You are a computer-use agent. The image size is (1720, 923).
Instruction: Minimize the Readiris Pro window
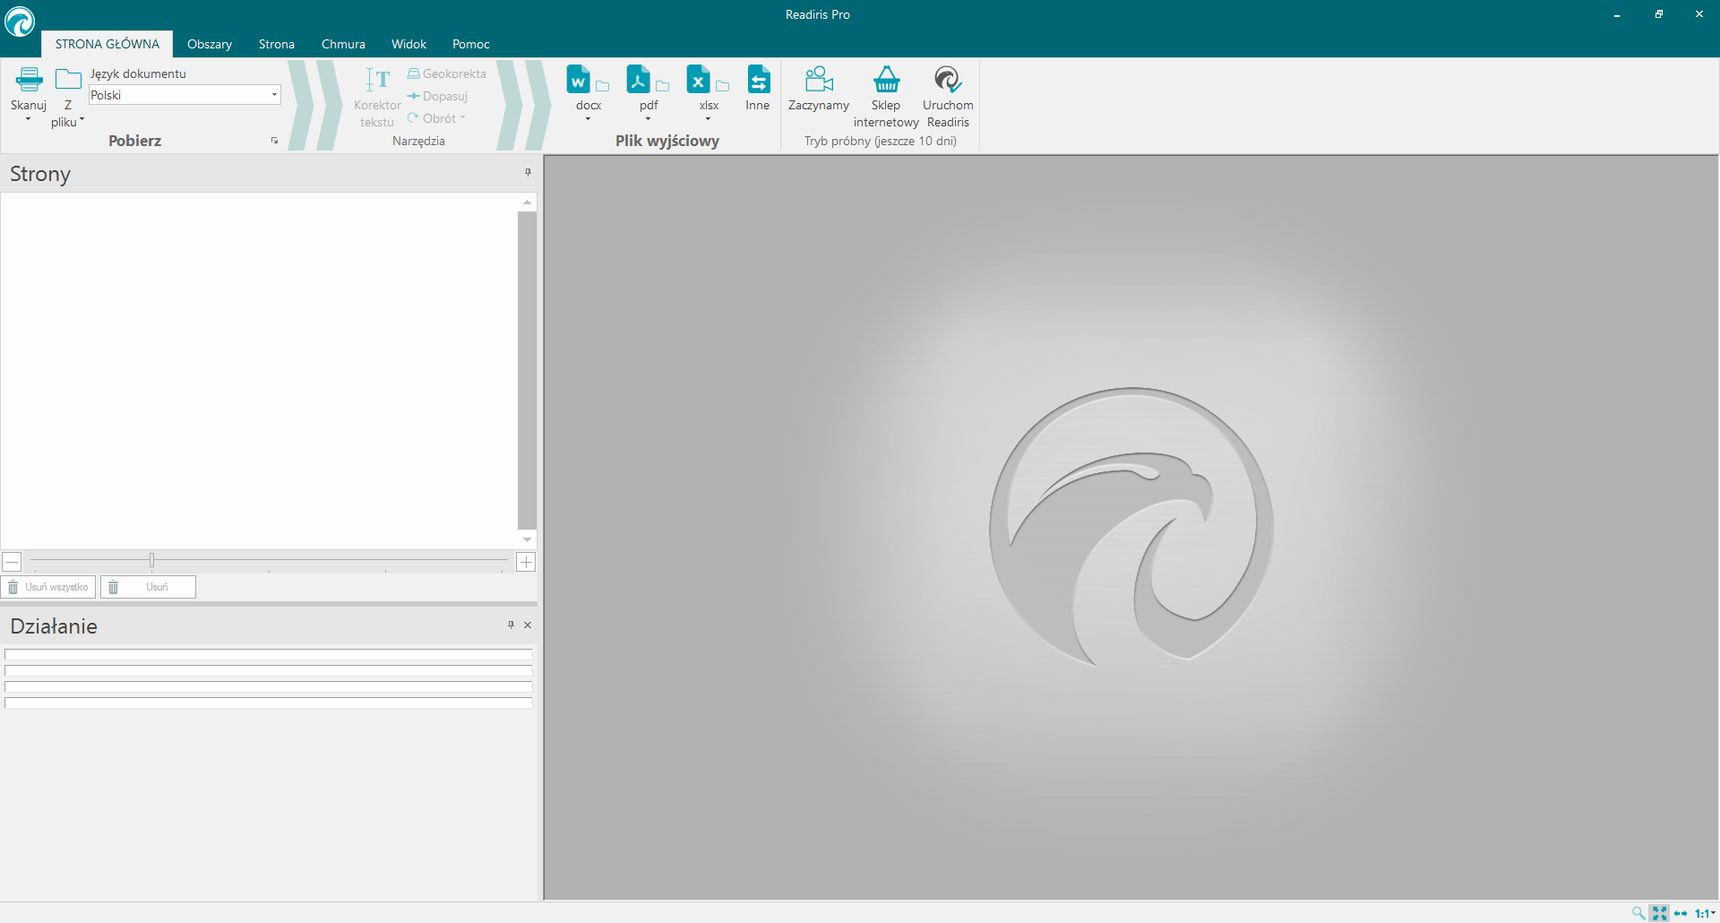pyautogui.click(x=1617, y=14)
